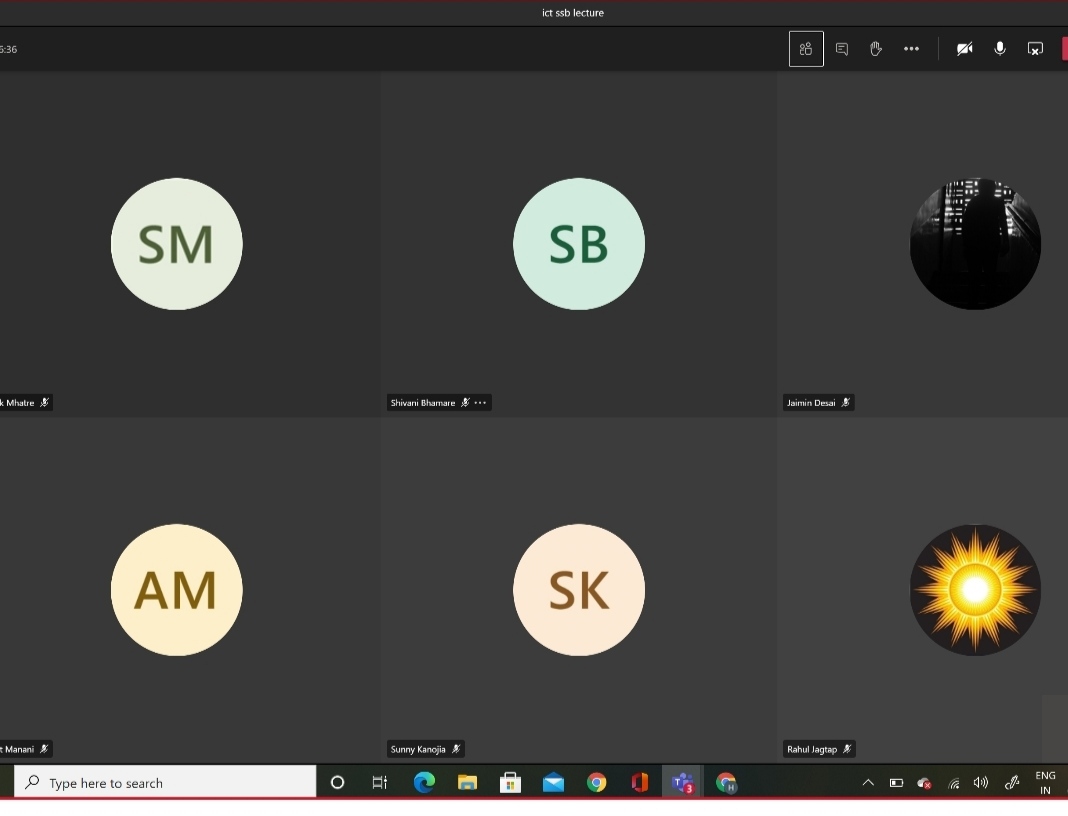
Task: Open Cortana circle button
Action: pos(337,783)
